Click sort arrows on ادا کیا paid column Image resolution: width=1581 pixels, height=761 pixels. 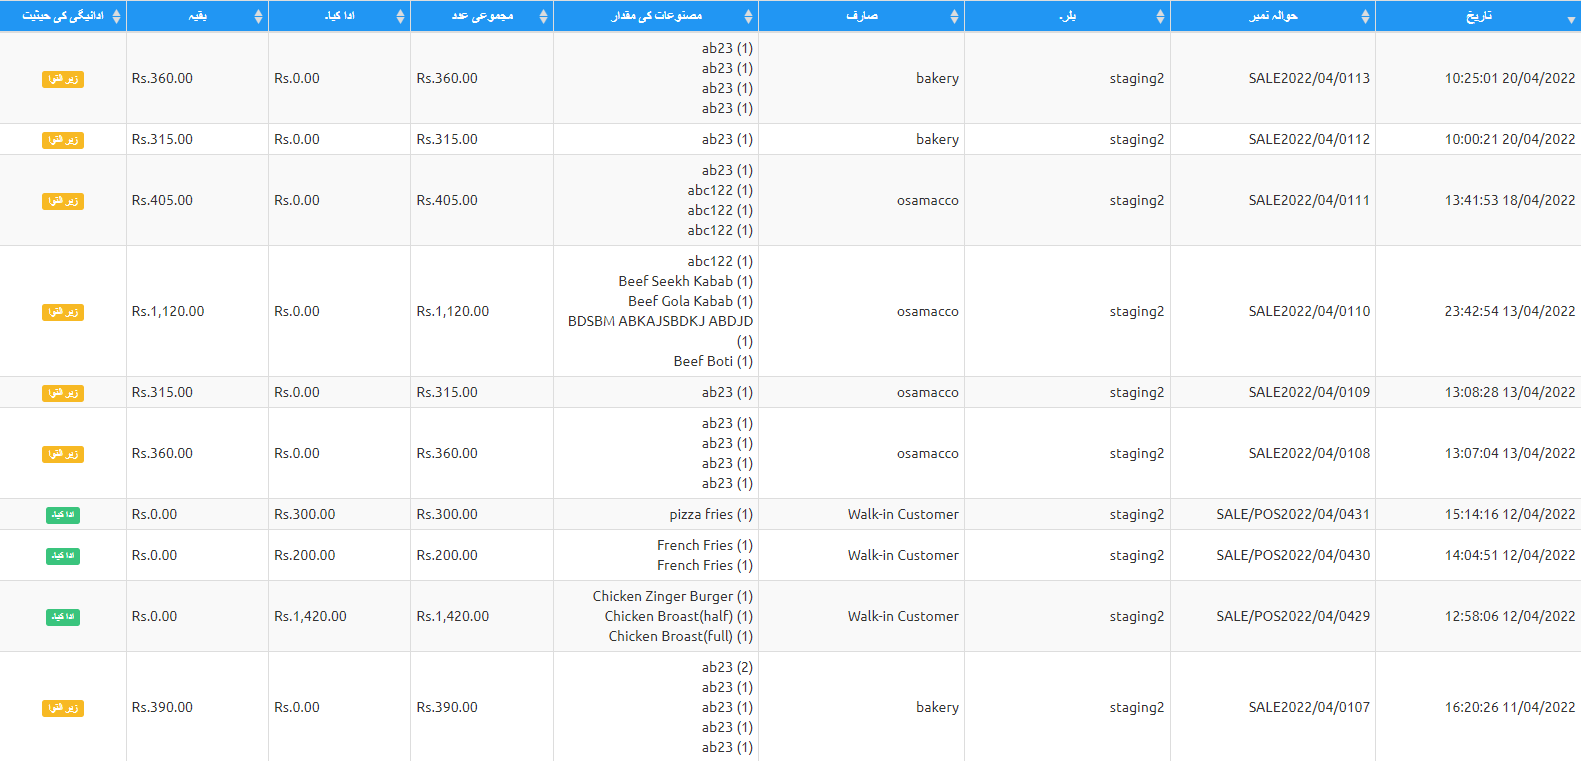tap(400, 16)
